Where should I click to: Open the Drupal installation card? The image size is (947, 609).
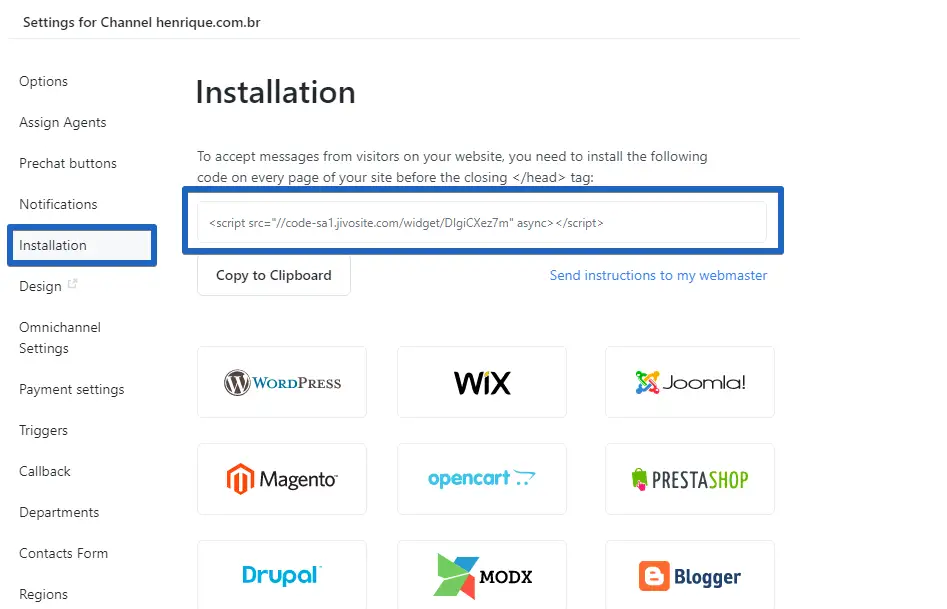tap(281, 575)
